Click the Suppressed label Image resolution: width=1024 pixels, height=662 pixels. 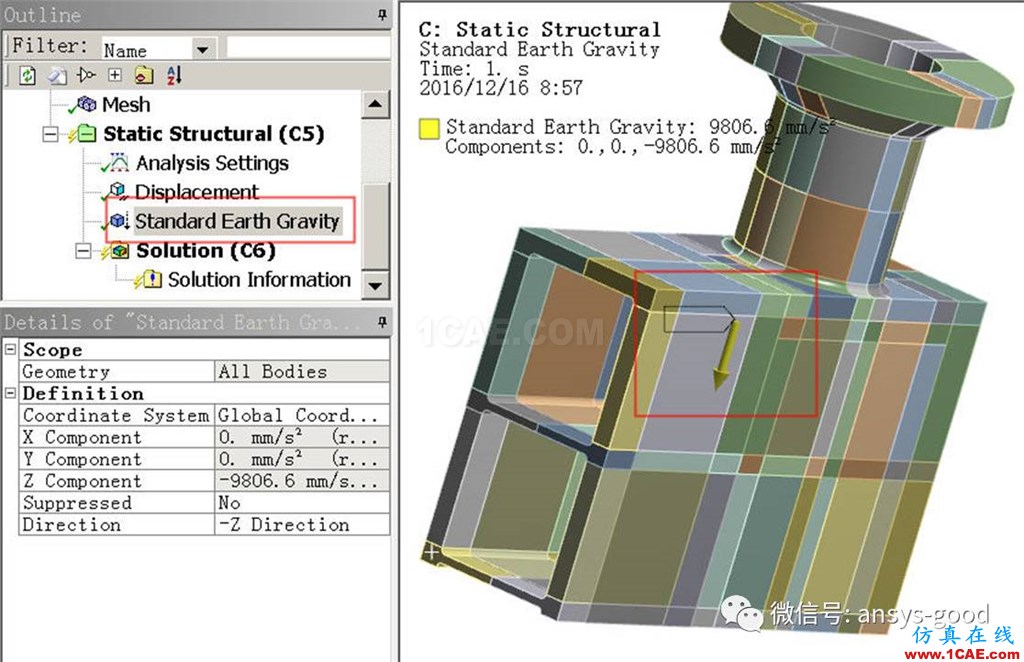point(77,503)
